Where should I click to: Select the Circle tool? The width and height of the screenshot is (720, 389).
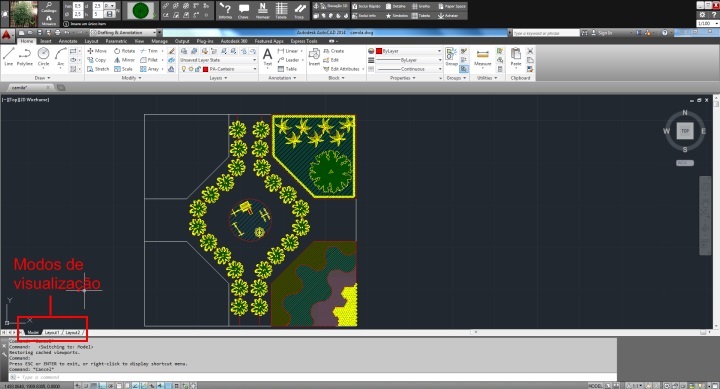click(x=44, y=57)
